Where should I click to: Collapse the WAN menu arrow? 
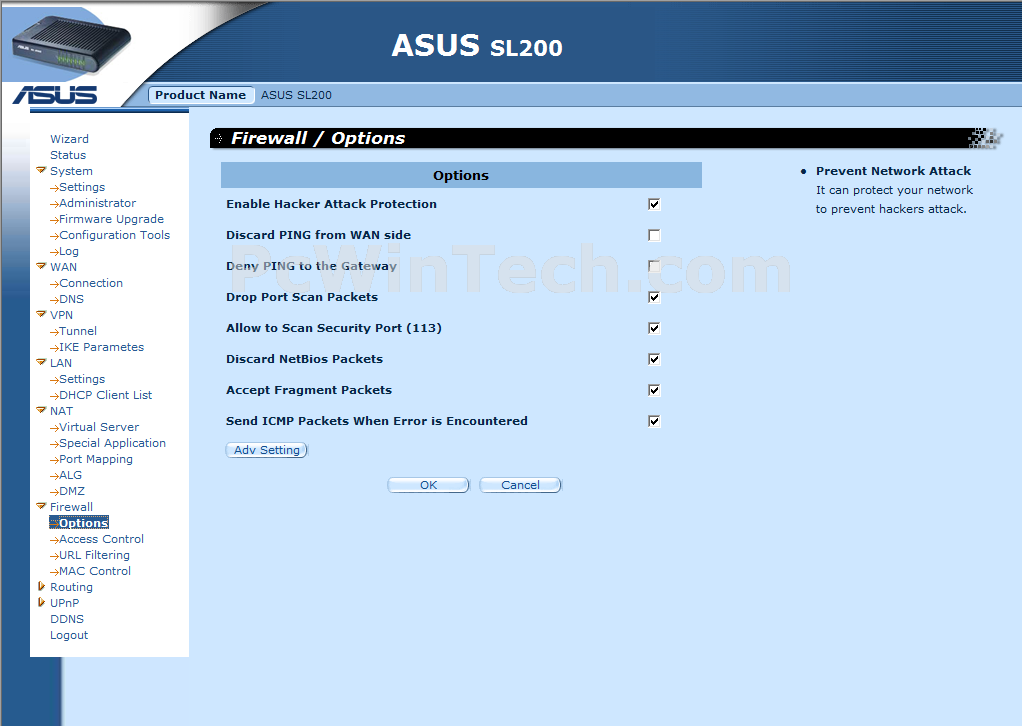41,266
